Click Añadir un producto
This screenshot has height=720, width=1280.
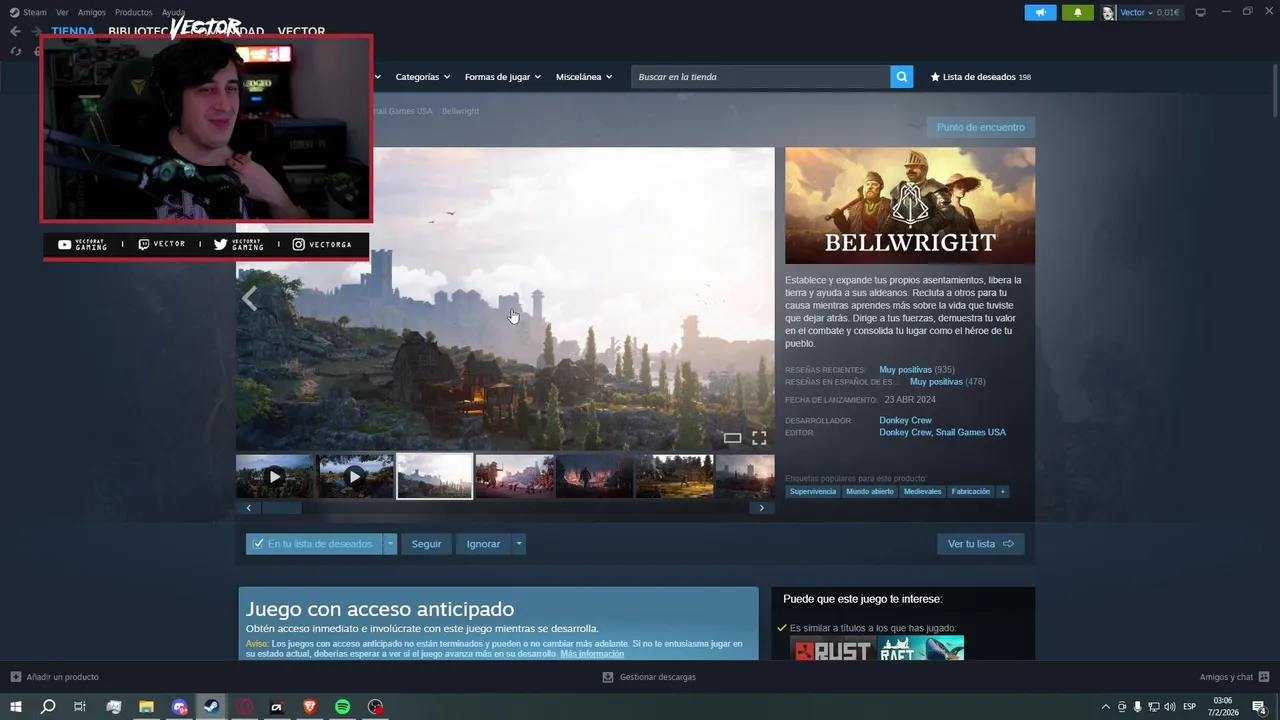[x=55, y=677]
